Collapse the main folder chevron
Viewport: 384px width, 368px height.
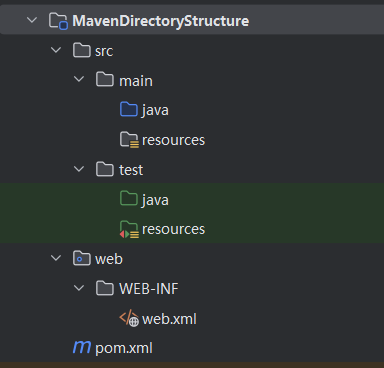click(x=79, y=79)
